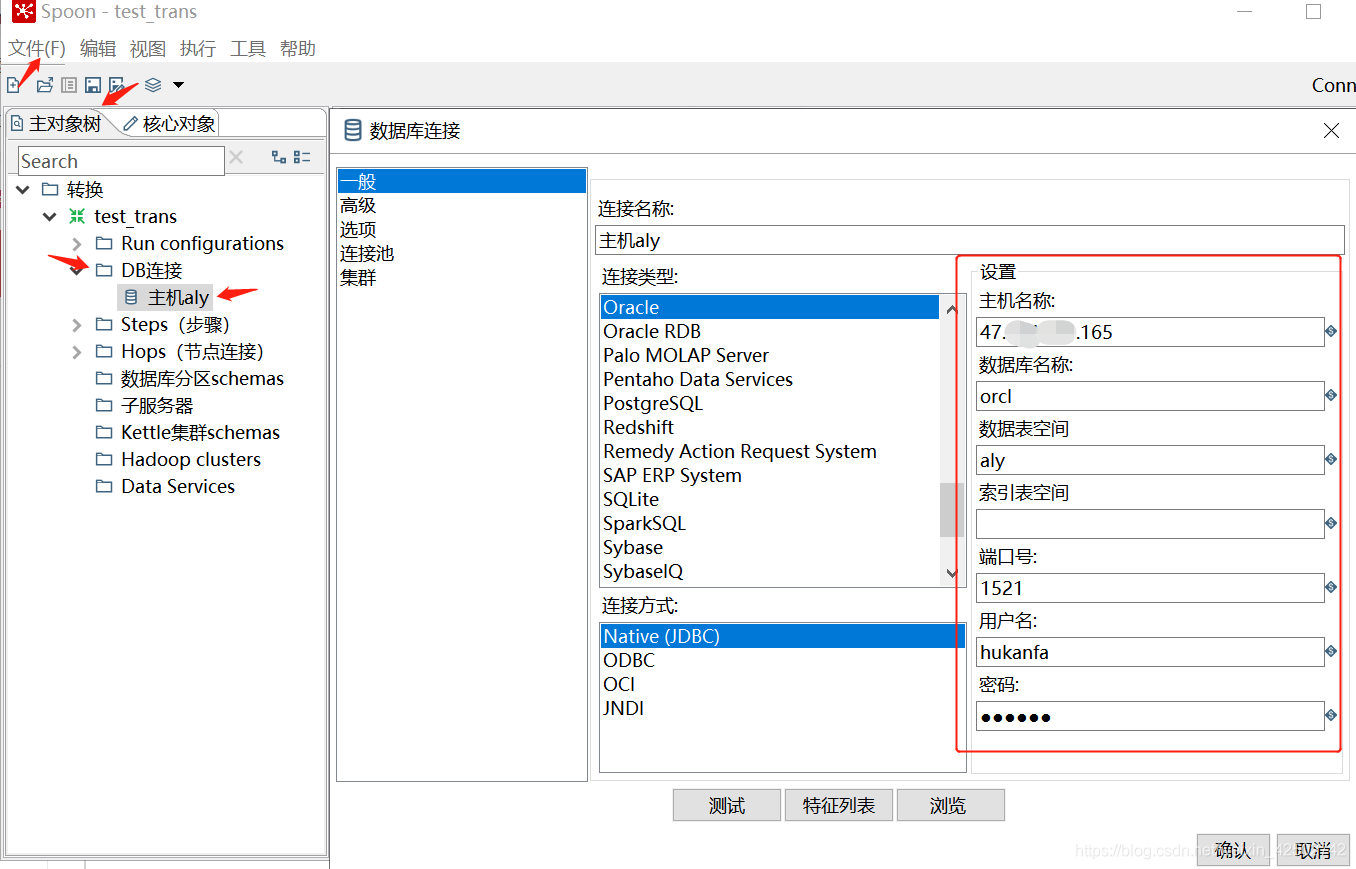The height and width of the screenshot is (869, 1356).
Task: Click the tree Search input field
Action: tap(121, 161)
